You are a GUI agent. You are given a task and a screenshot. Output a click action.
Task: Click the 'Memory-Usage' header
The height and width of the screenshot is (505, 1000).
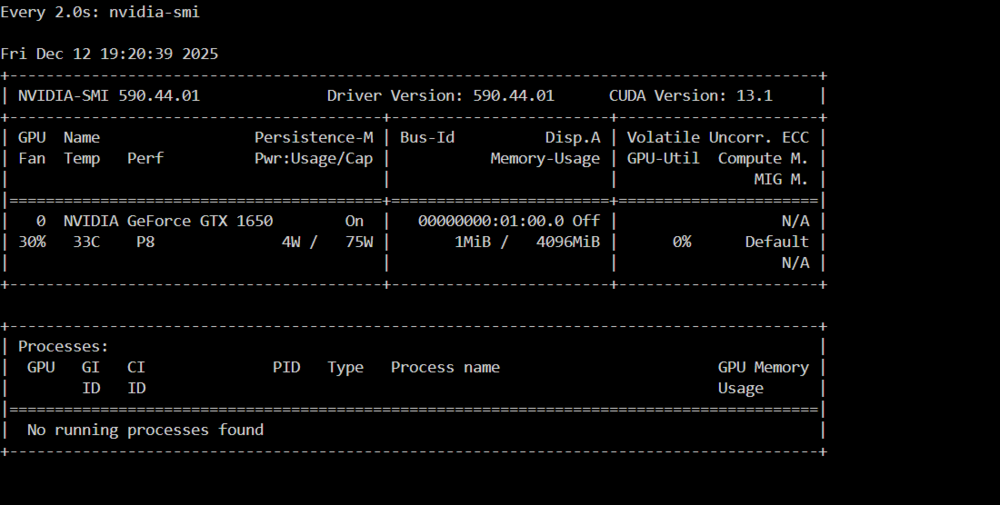coord(545,159)
